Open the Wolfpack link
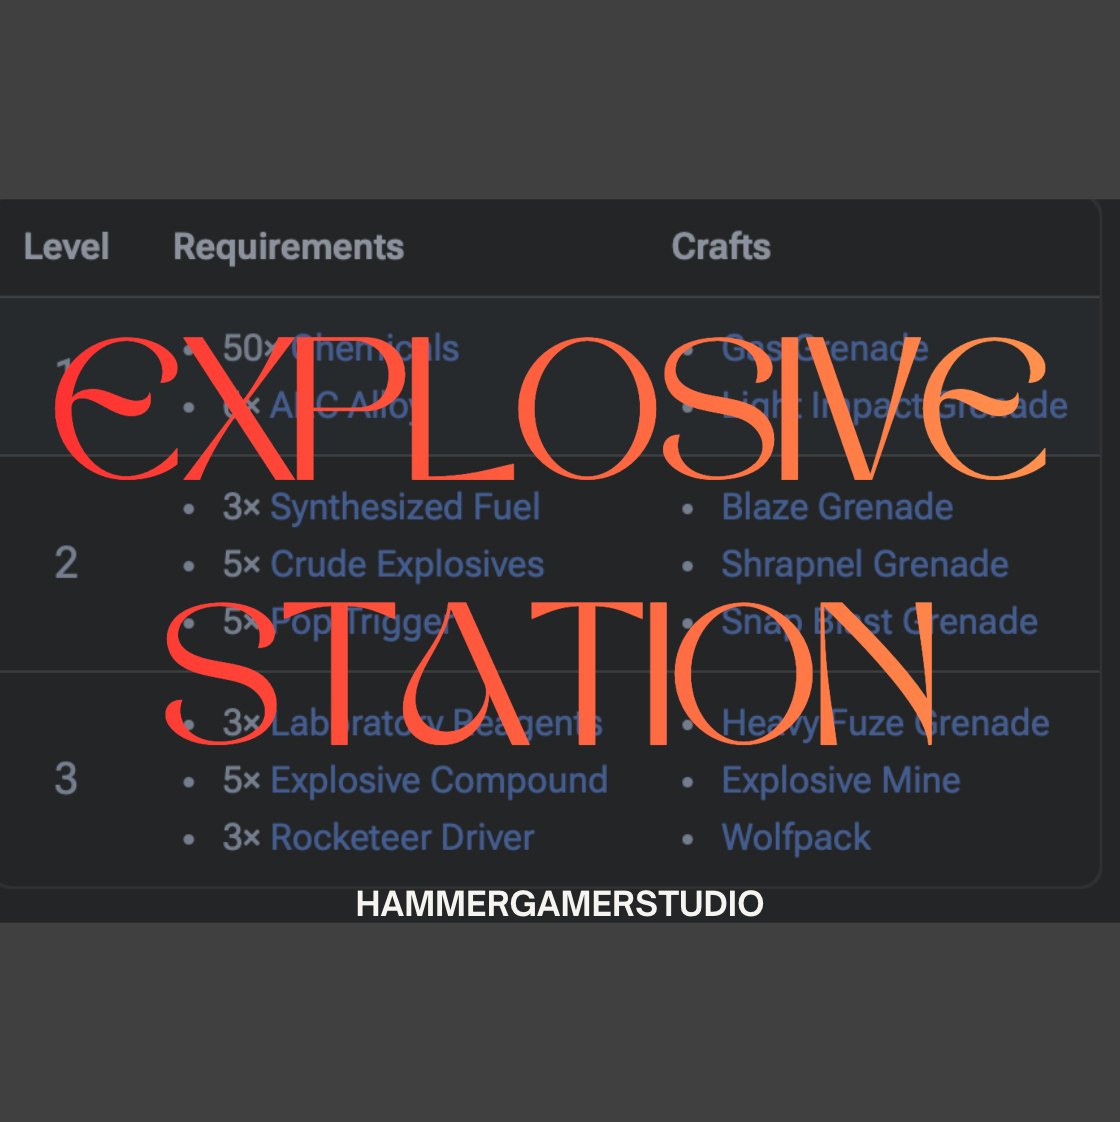The image size is (1120, 1122). tap(796, 837)
